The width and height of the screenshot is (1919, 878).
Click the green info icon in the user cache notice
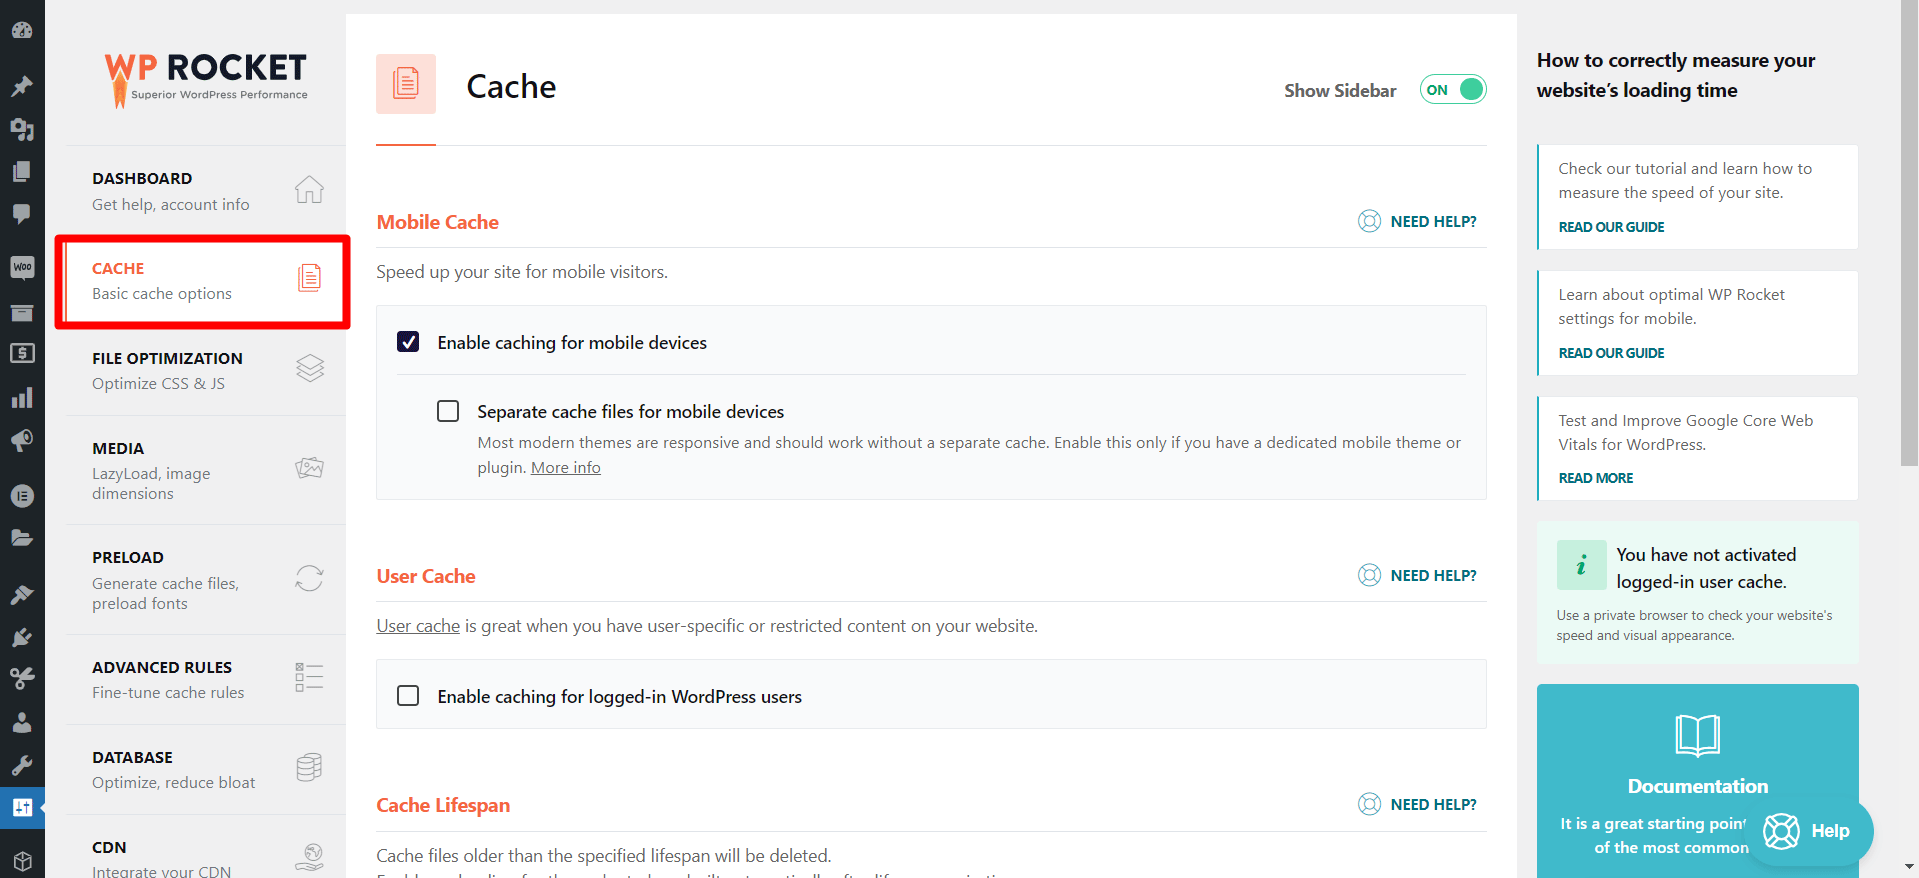tap(1581, 566)
